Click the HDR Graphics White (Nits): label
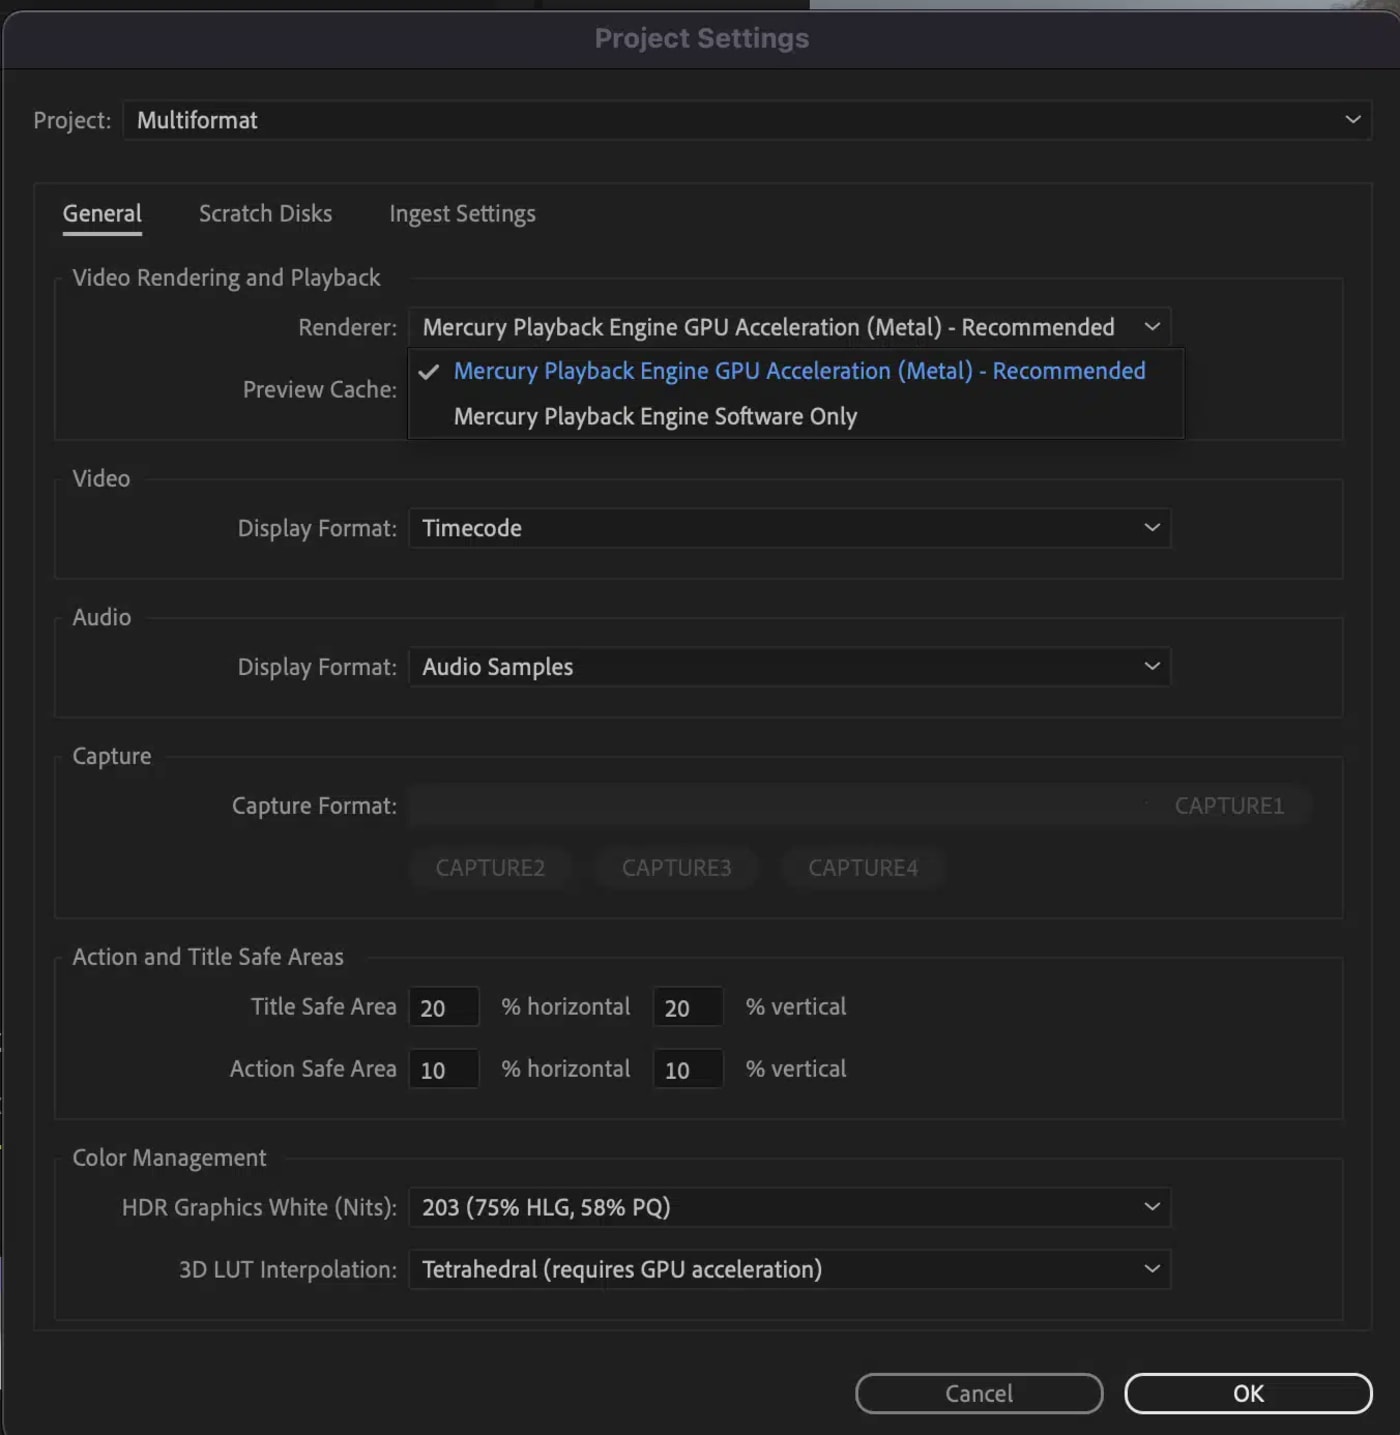 tap(259, 1208)
